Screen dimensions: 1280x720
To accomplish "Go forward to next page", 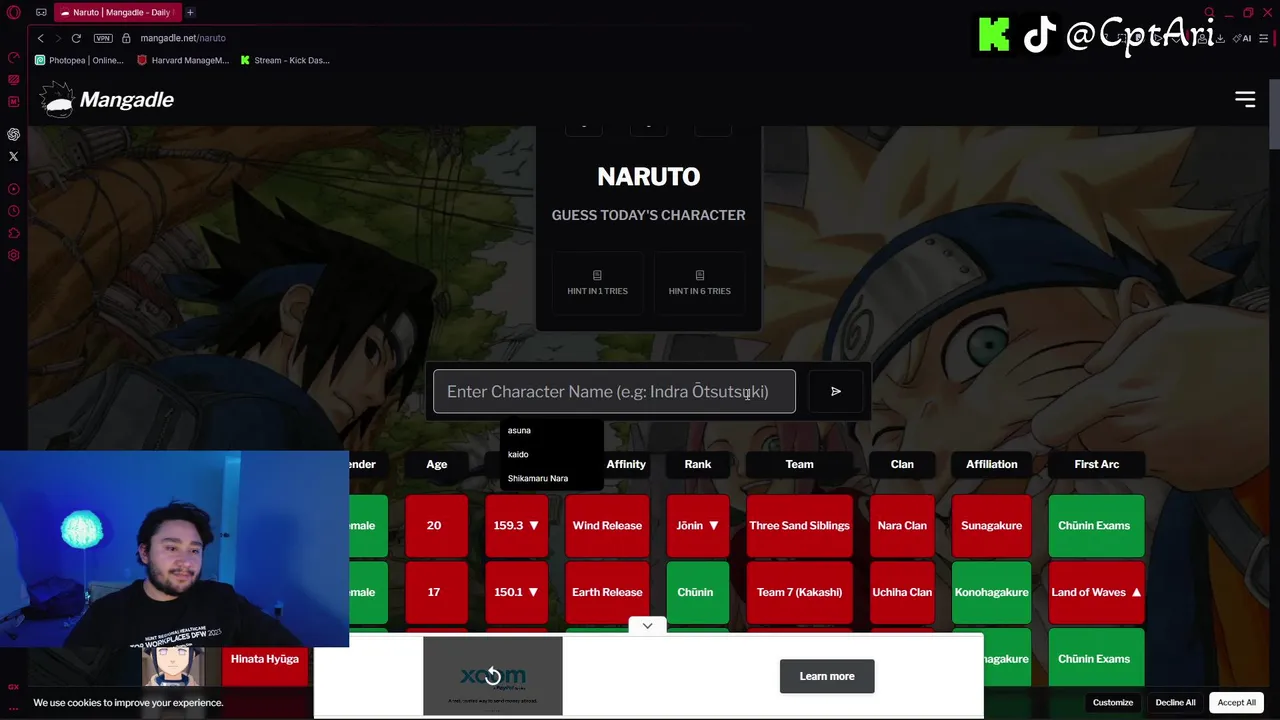I will pos(58,38).
